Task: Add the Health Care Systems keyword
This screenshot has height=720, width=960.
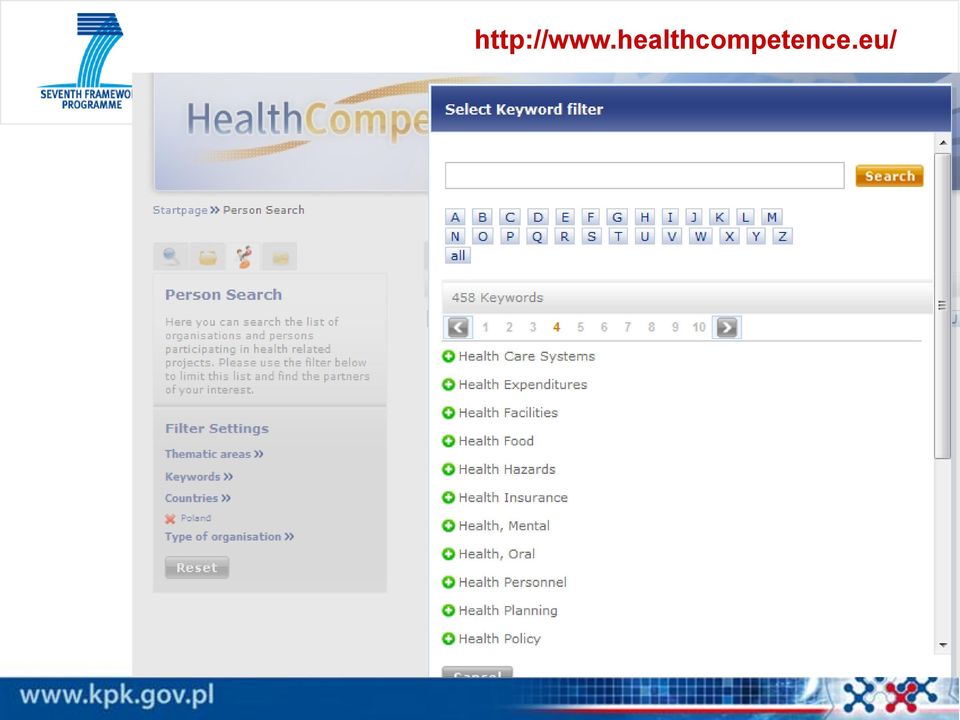Action: pos(448,356)
